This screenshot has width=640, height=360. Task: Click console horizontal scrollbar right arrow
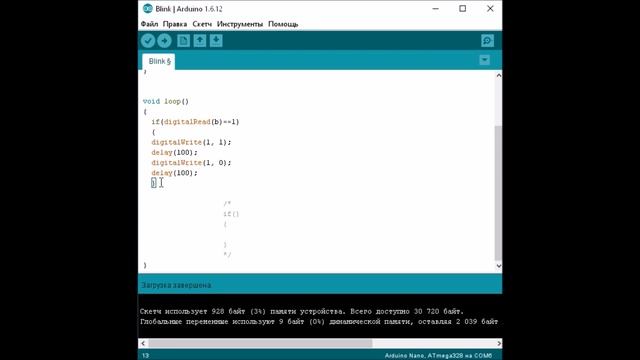click(499, 343)
